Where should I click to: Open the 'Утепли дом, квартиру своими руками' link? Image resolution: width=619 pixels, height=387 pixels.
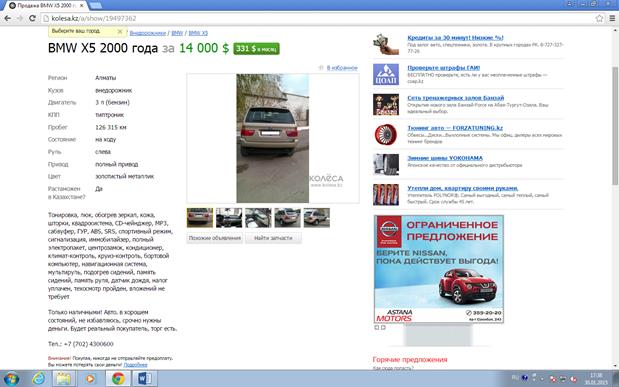(x=463, y=188)
